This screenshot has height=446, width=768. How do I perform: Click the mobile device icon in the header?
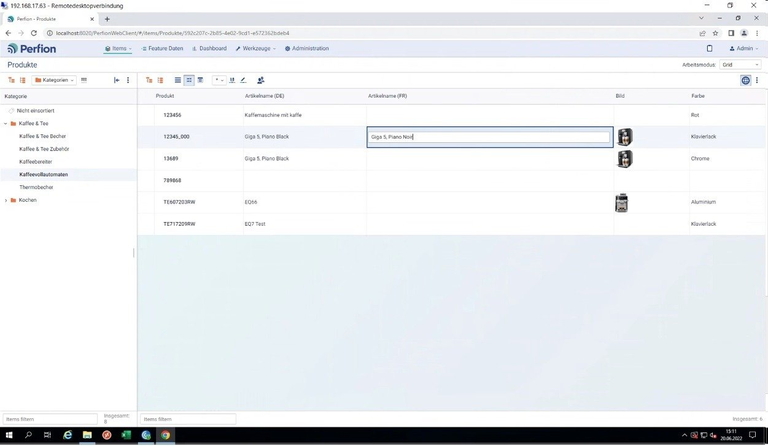click(x=709, y=48)
